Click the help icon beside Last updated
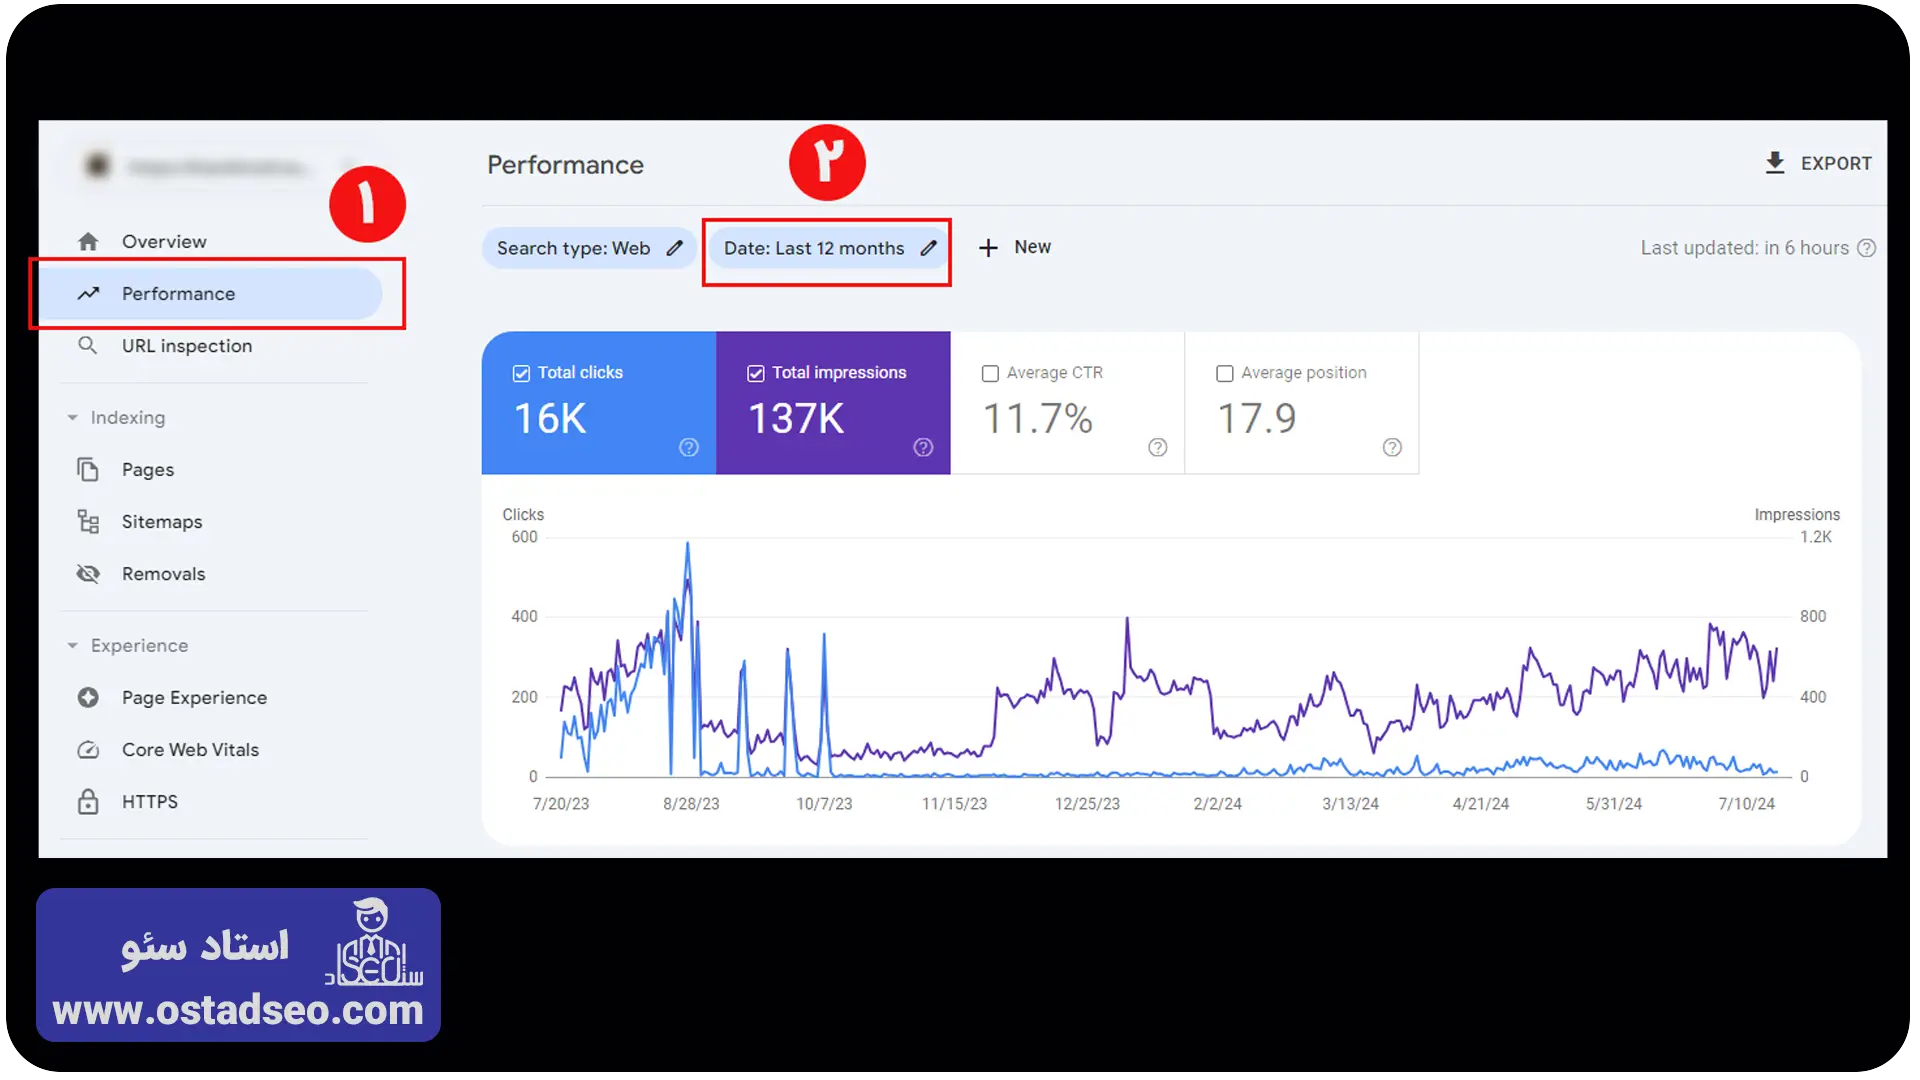Image resolution: width=1920 pixels, height=1080 pixels. pyautogui.click(x=1866, y=248)
